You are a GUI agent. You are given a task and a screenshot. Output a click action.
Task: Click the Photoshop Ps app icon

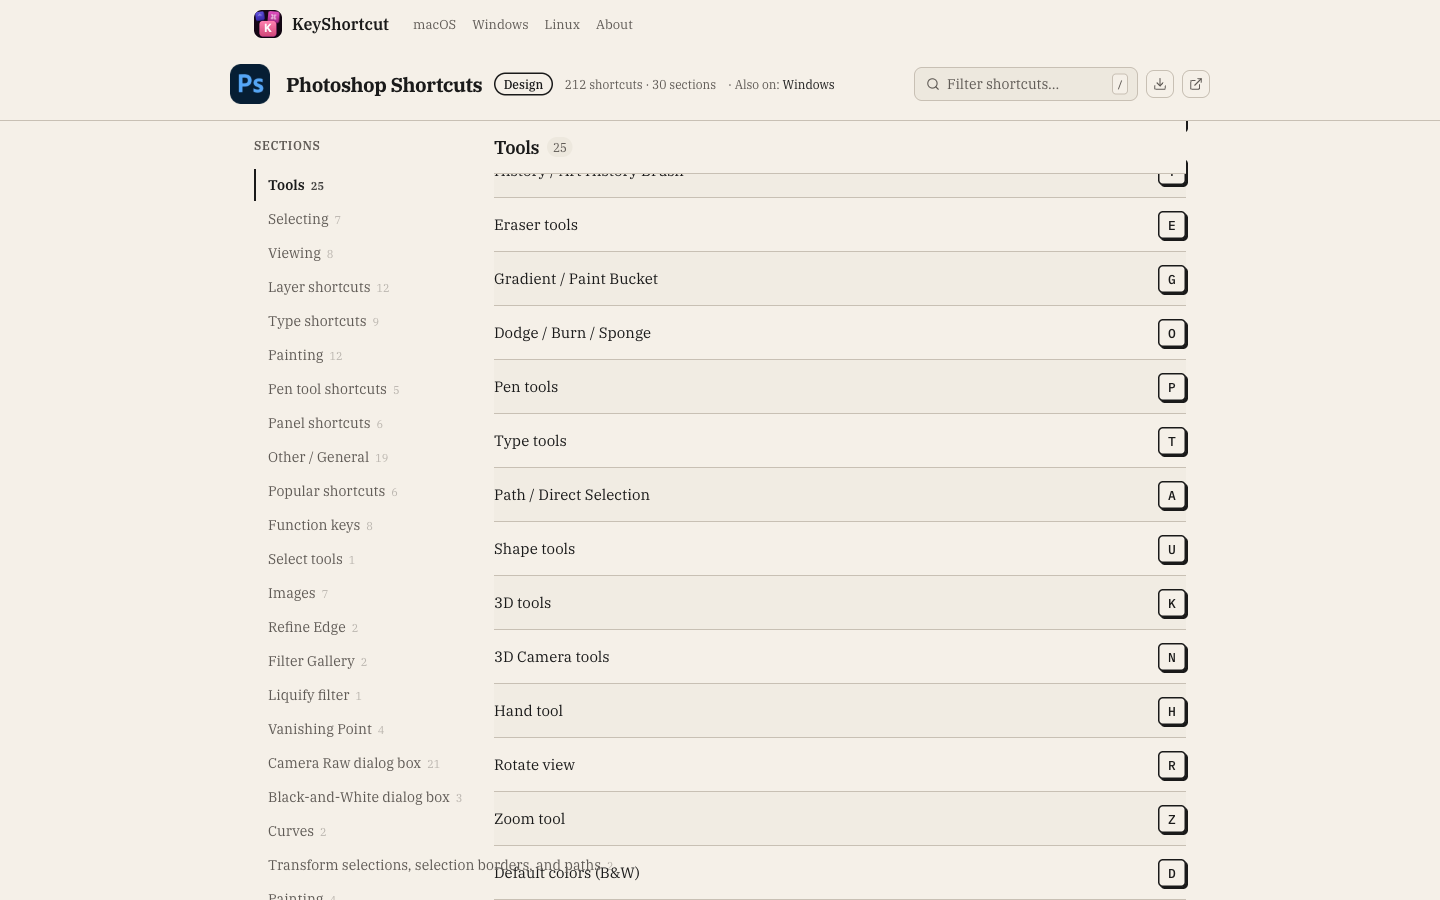(x=250, y=84)
